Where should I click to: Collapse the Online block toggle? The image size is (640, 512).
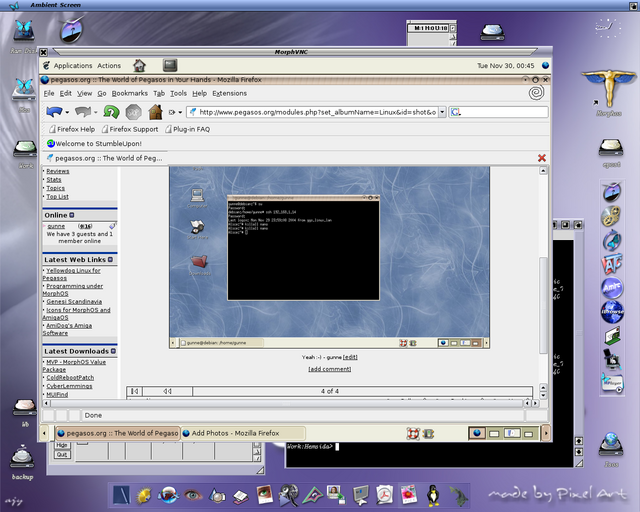(x=72, y=215)
